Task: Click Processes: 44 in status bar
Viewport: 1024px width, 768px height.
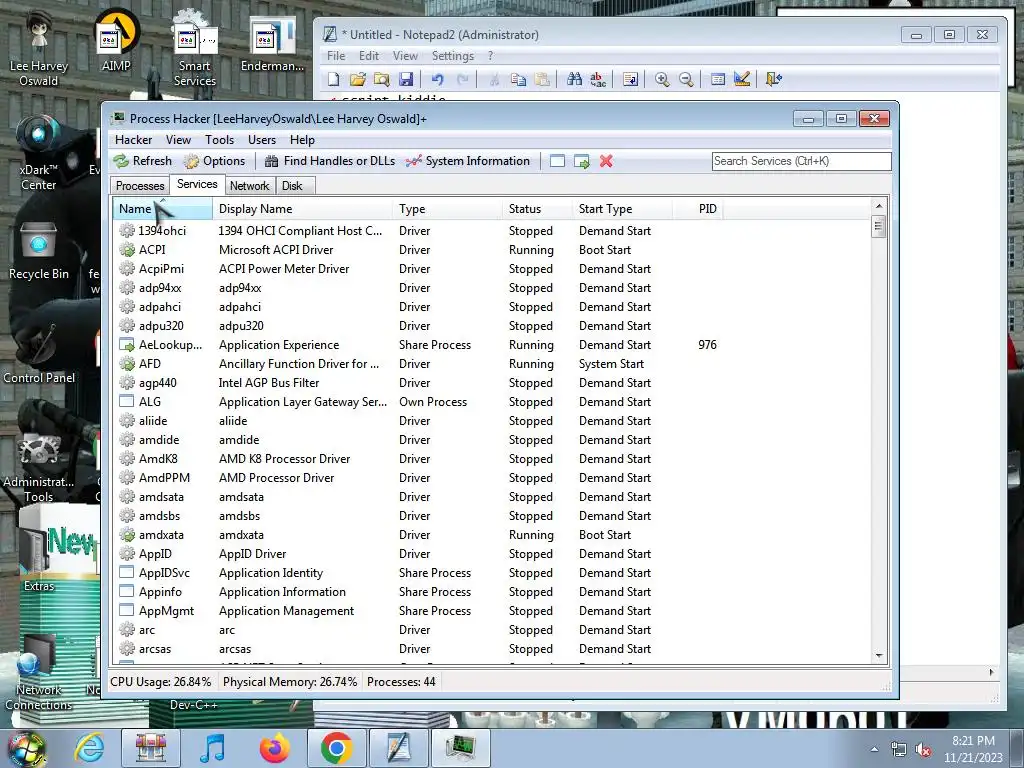Action: coord(401,682)
